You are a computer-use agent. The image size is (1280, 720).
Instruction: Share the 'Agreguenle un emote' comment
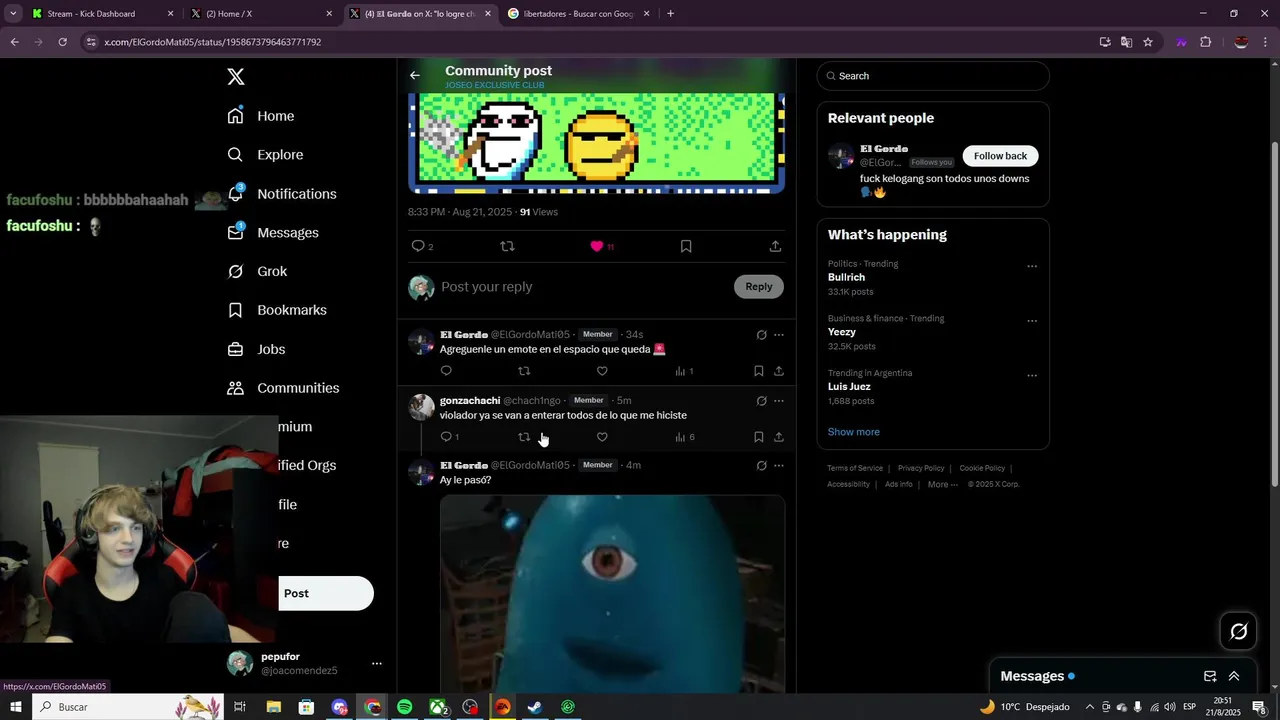(779, 371)
